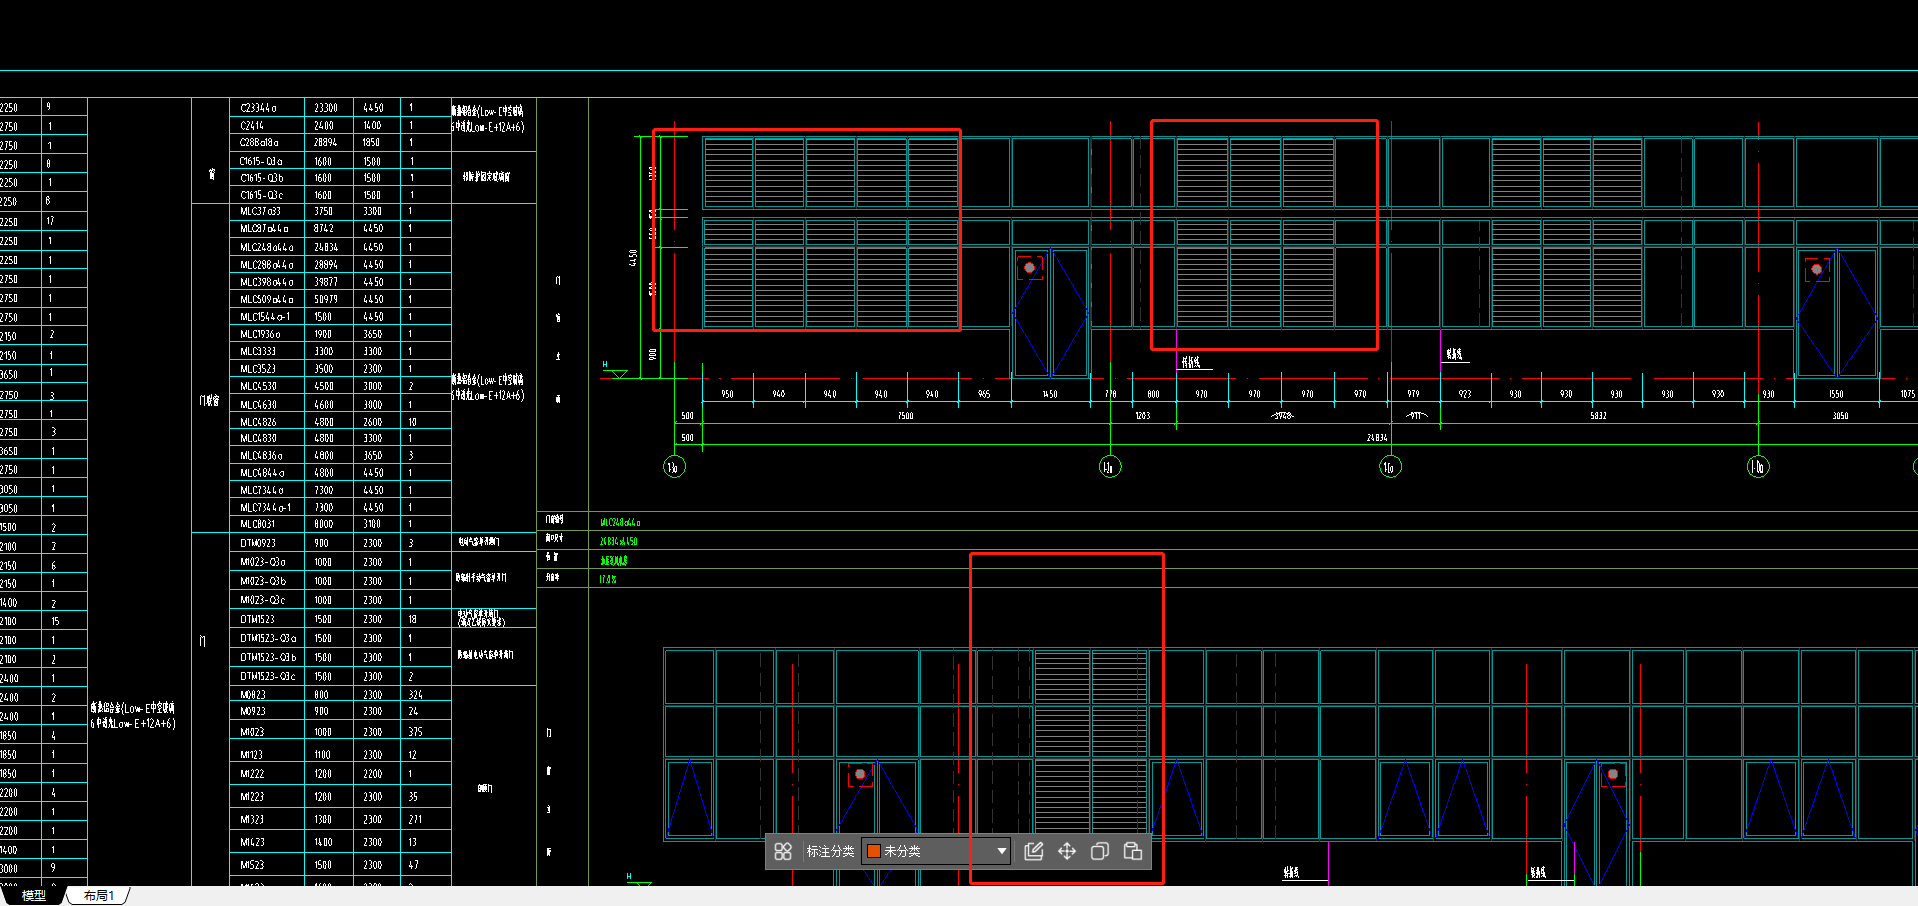The width and height of the screenshot is (1918, 906).
Task: Click the DTM0923 cell in door table
Action: 257,543
